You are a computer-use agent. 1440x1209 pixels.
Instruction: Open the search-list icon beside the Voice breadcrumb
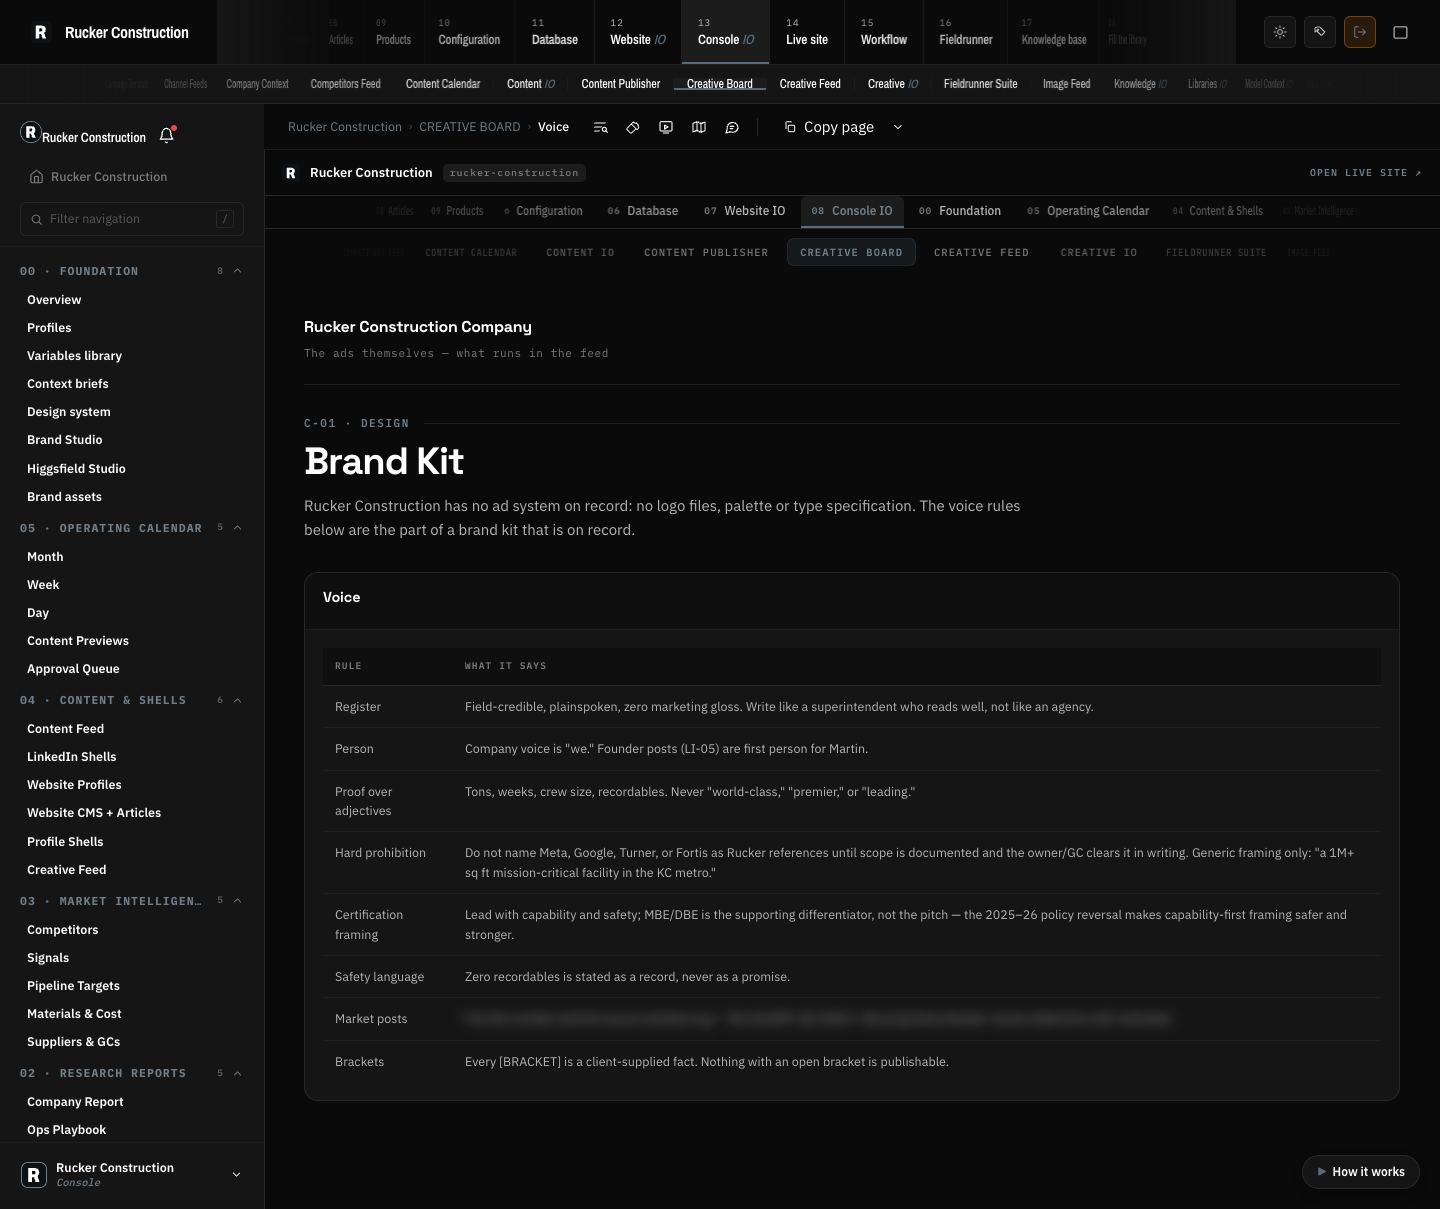(600, 127)
